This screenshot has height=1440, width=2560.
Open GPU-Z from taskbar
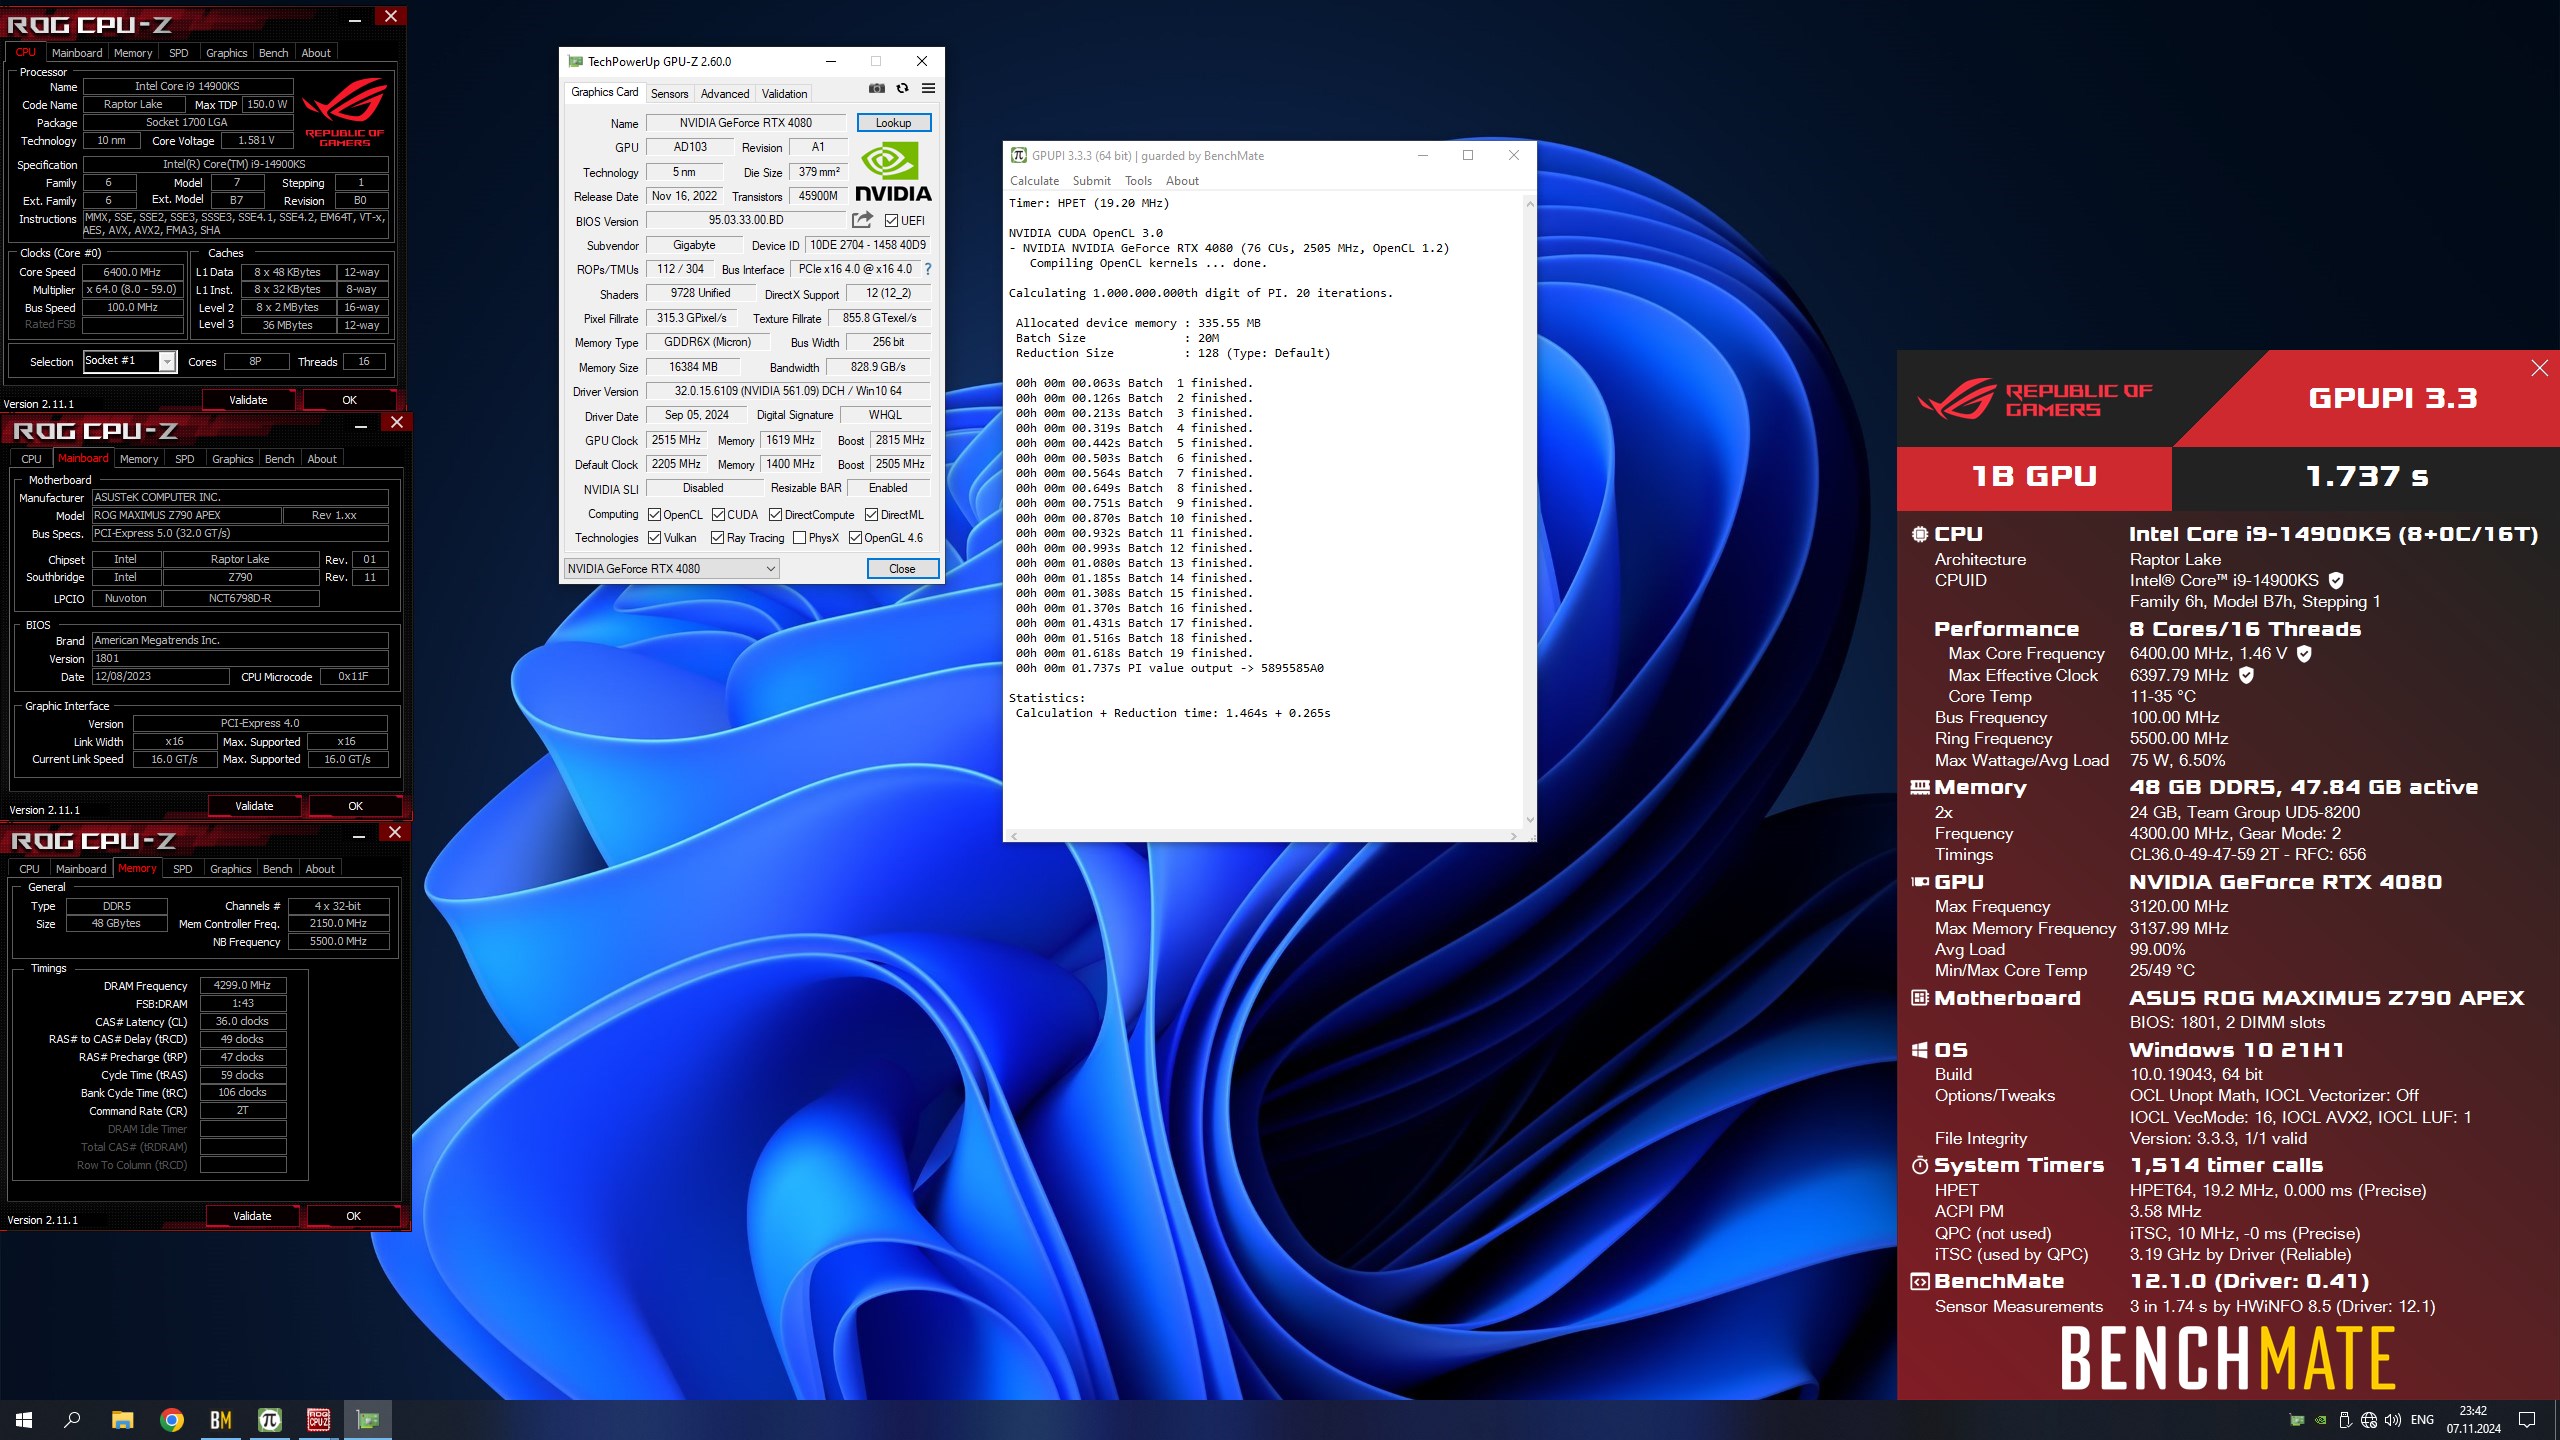pyautogui.click(x=368, y=1420)
